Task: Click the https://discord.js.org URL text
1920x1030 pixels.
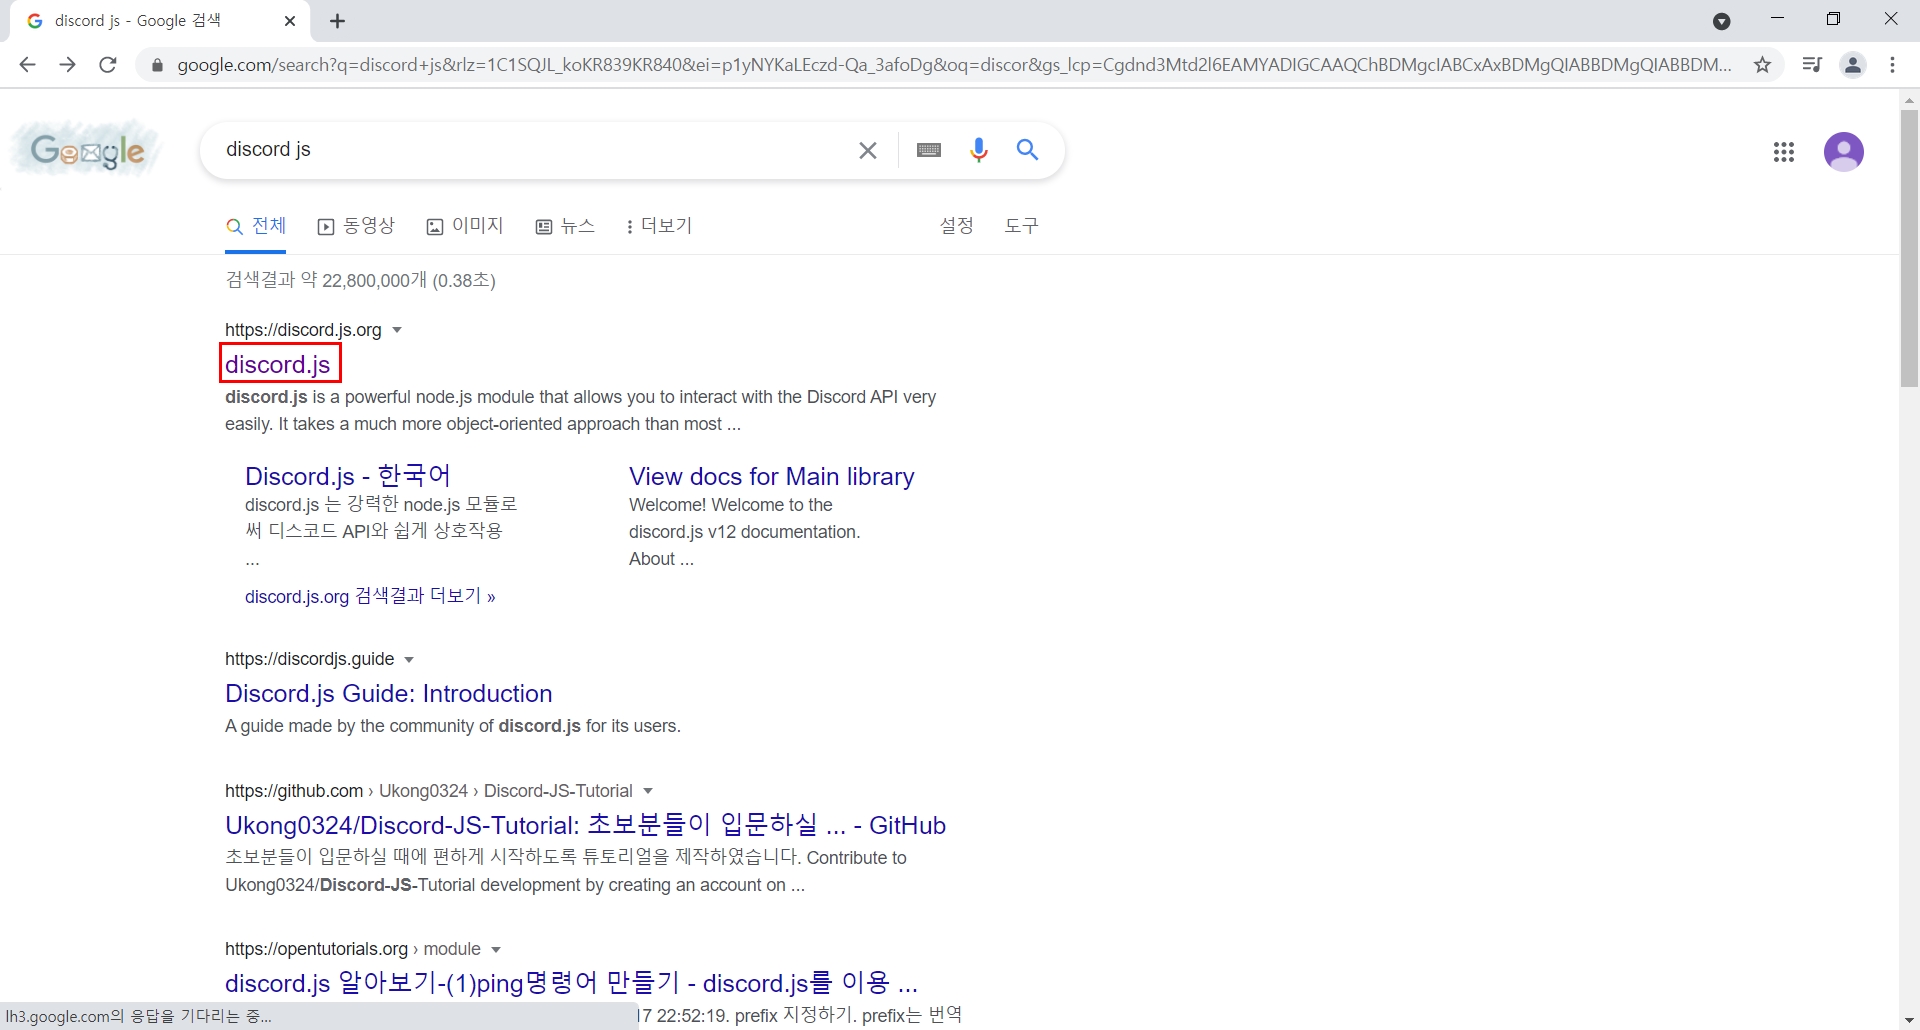Action: pyautogui.click(x=303, y=330)
